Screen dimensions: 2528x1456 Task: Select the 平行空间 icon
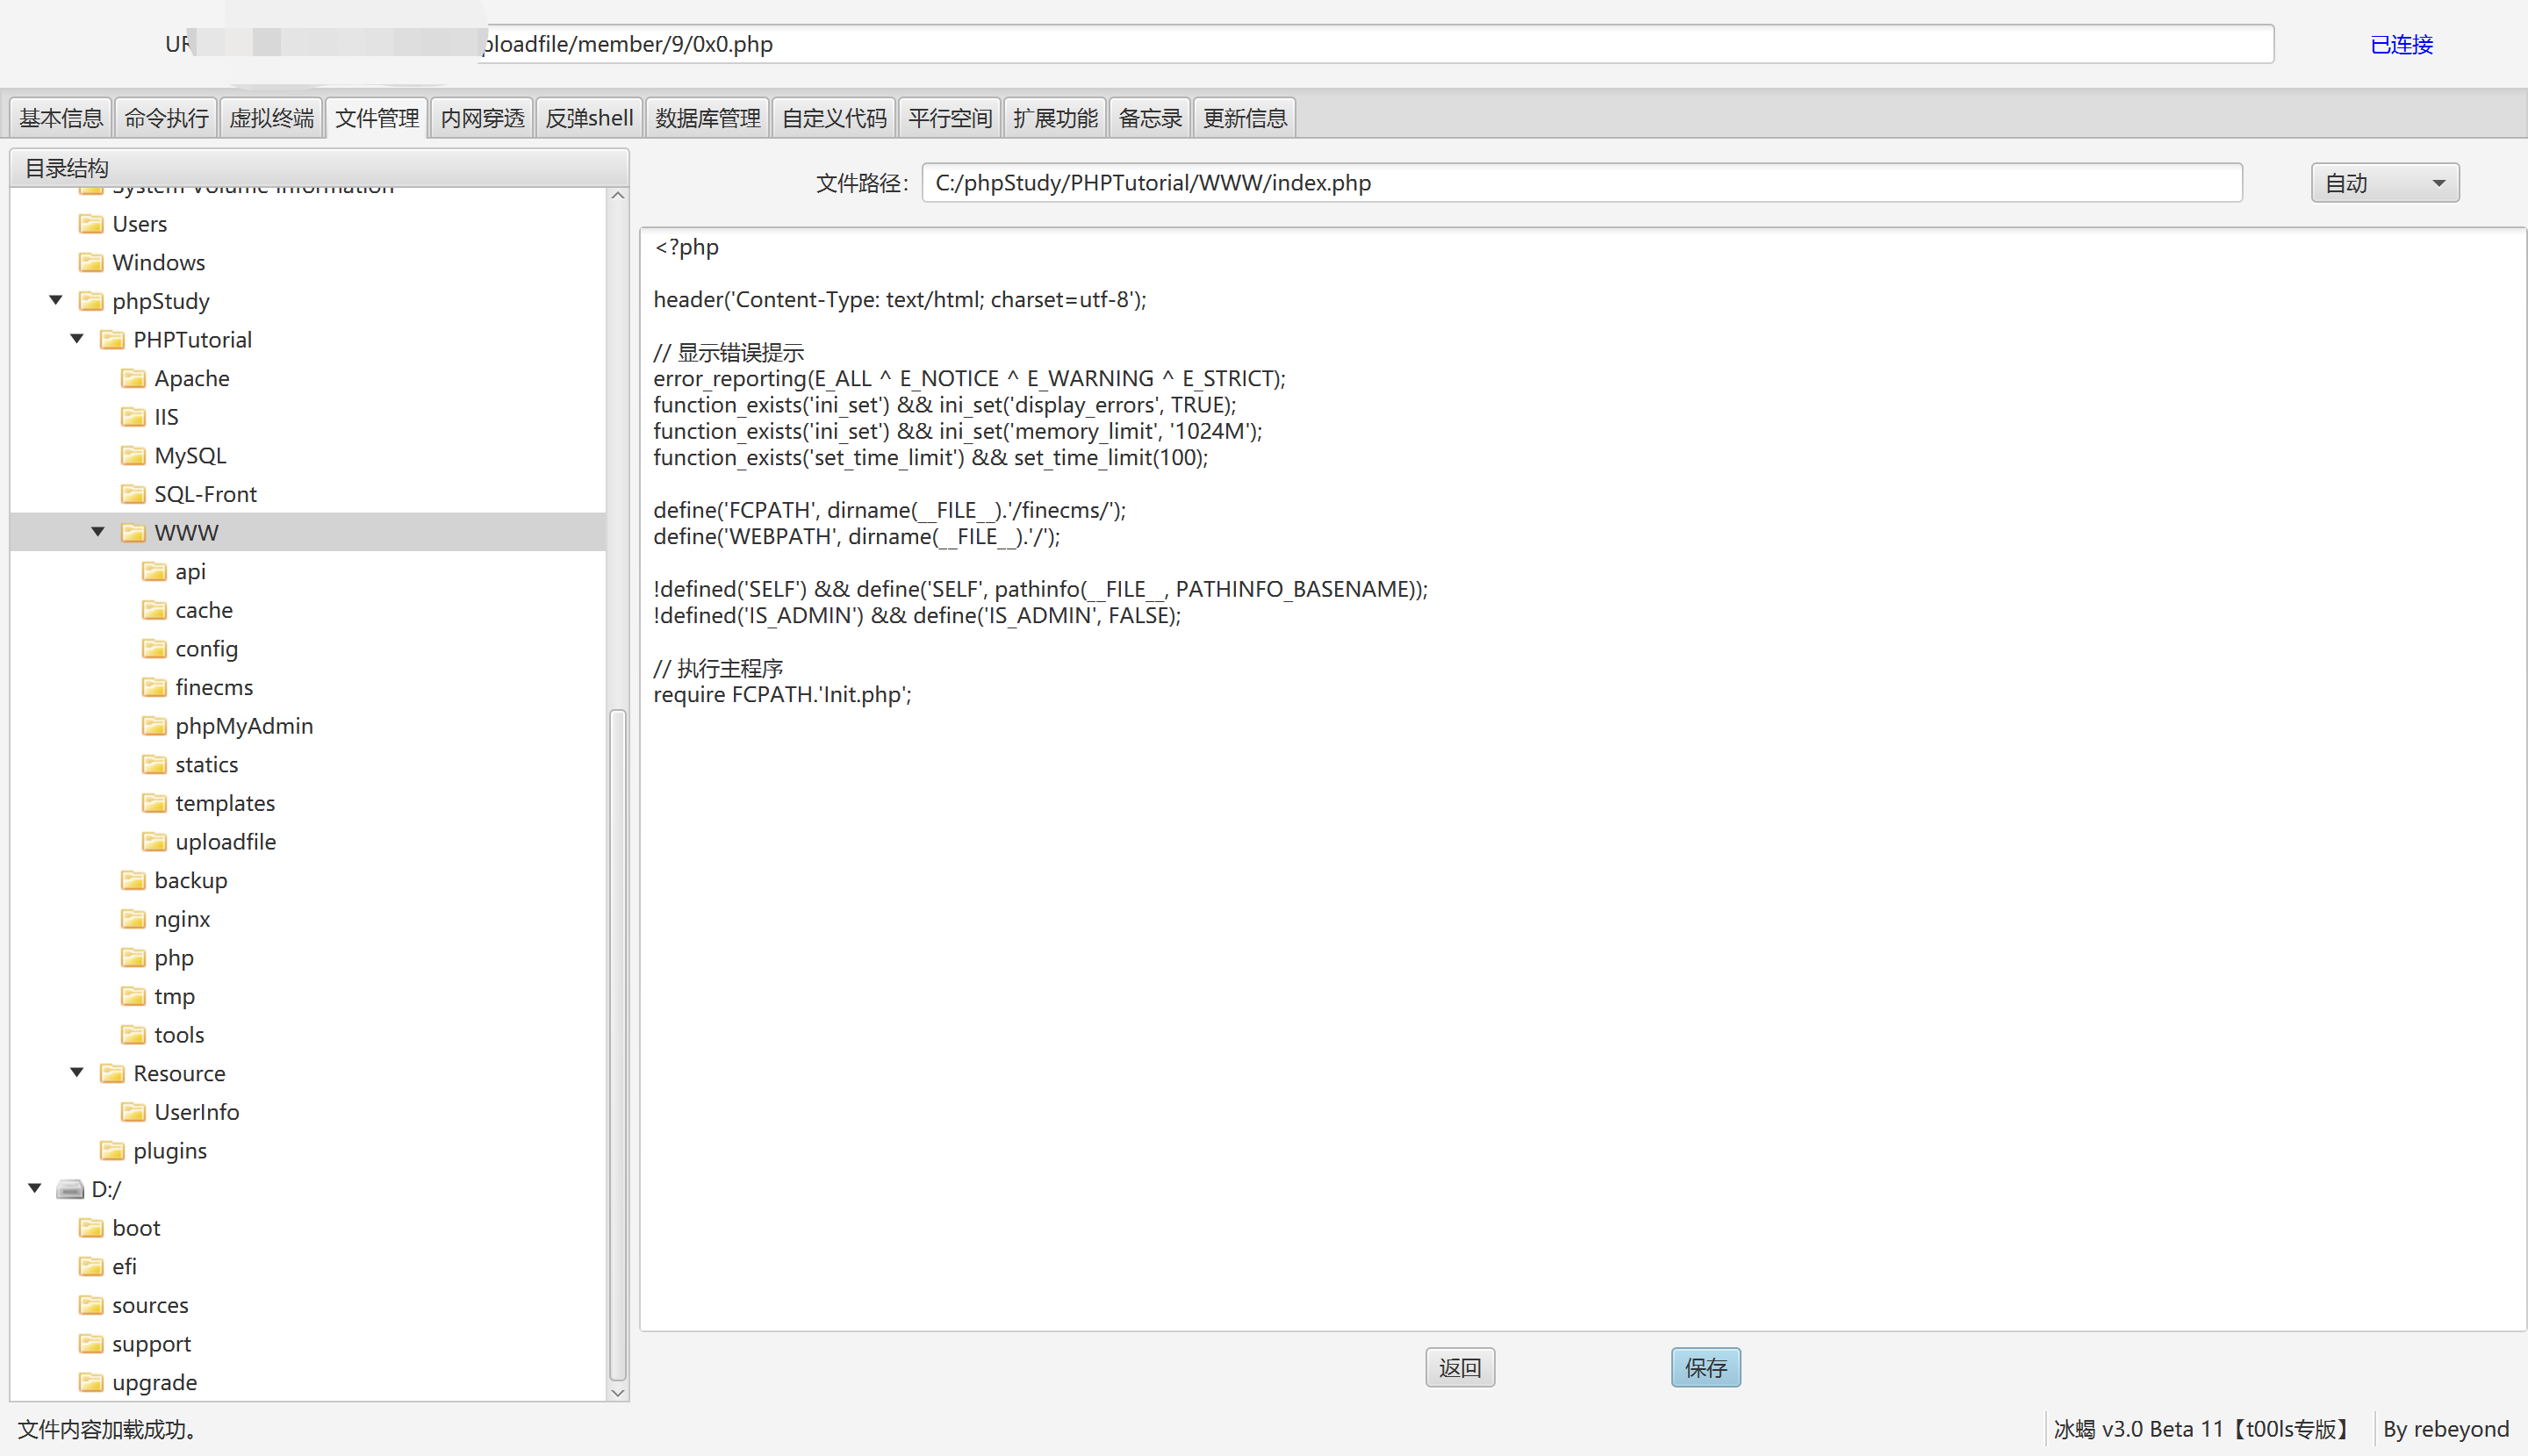pos(948,116)
